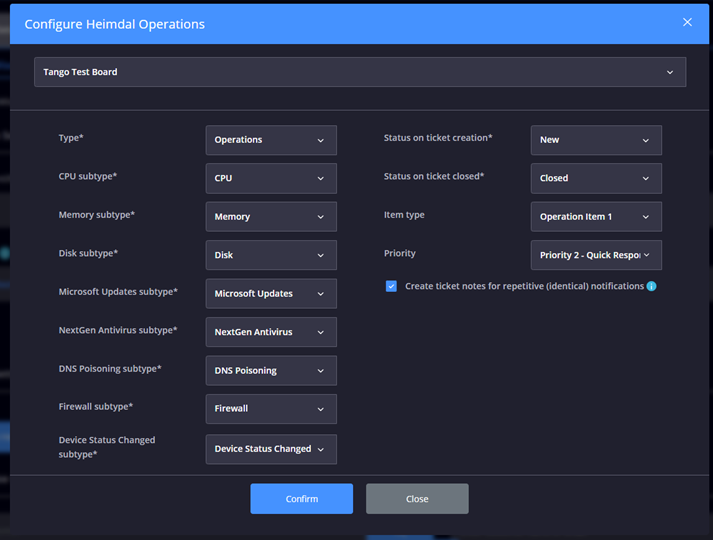
Task: Open the CPU subtype dropdown
Action: click(x=271, y=178)
